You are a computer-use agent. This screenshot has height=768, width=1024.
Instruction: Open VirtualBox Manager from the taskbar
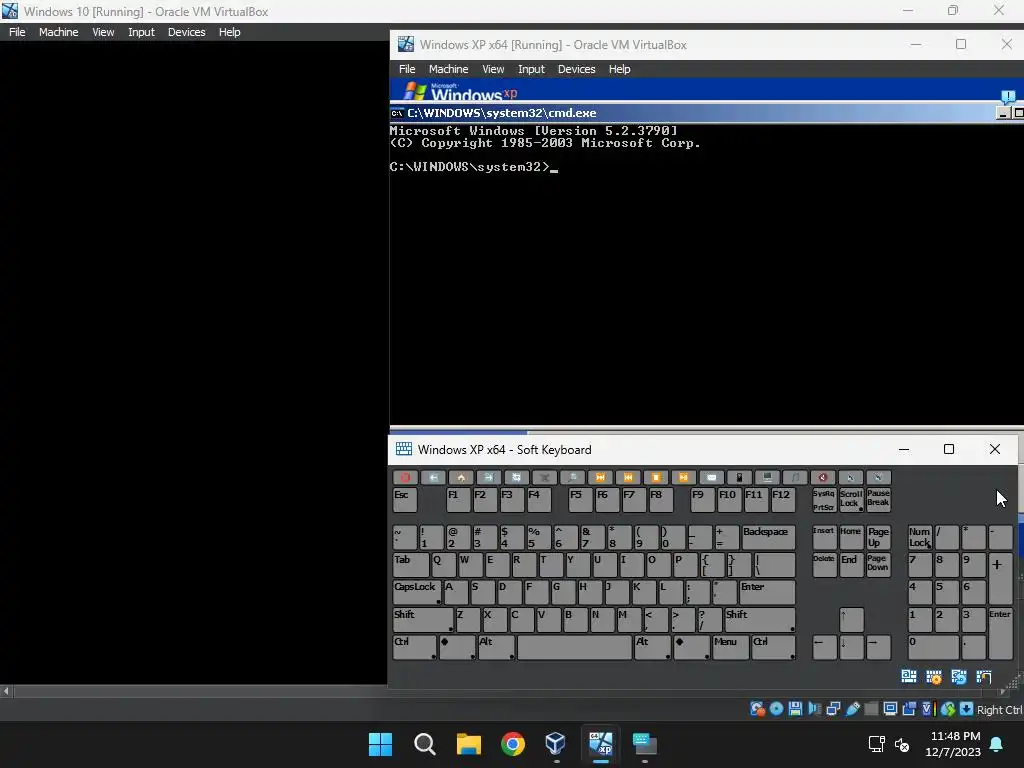point(556,744)
